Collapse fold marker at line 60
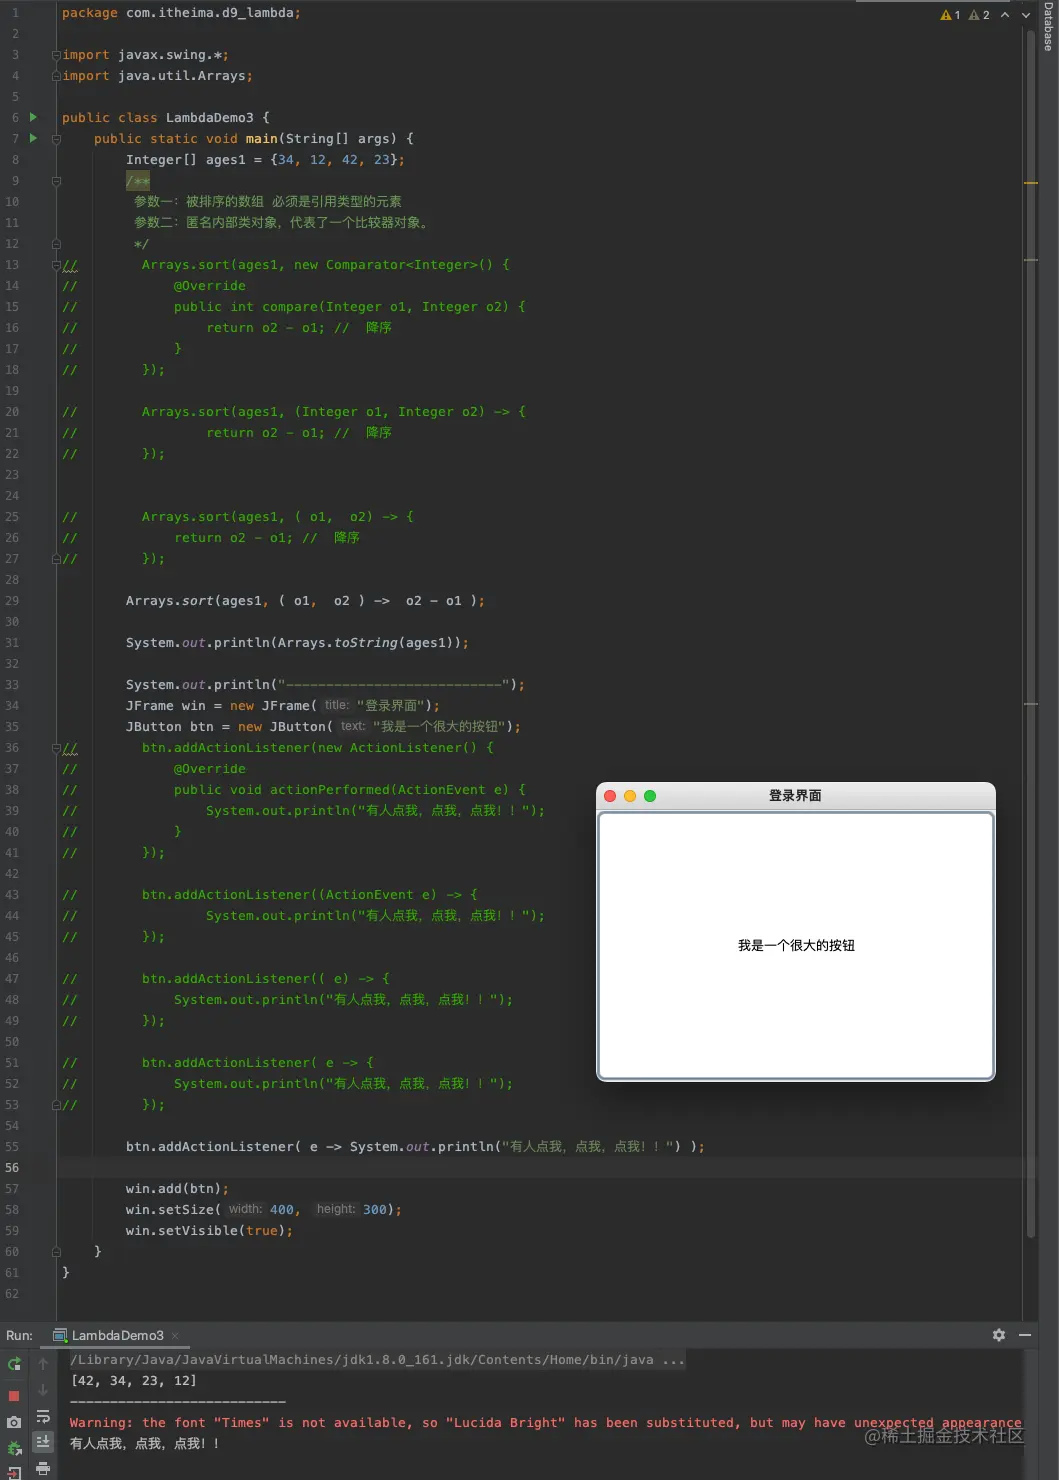1059x1480 pixels. [56, 1252]
